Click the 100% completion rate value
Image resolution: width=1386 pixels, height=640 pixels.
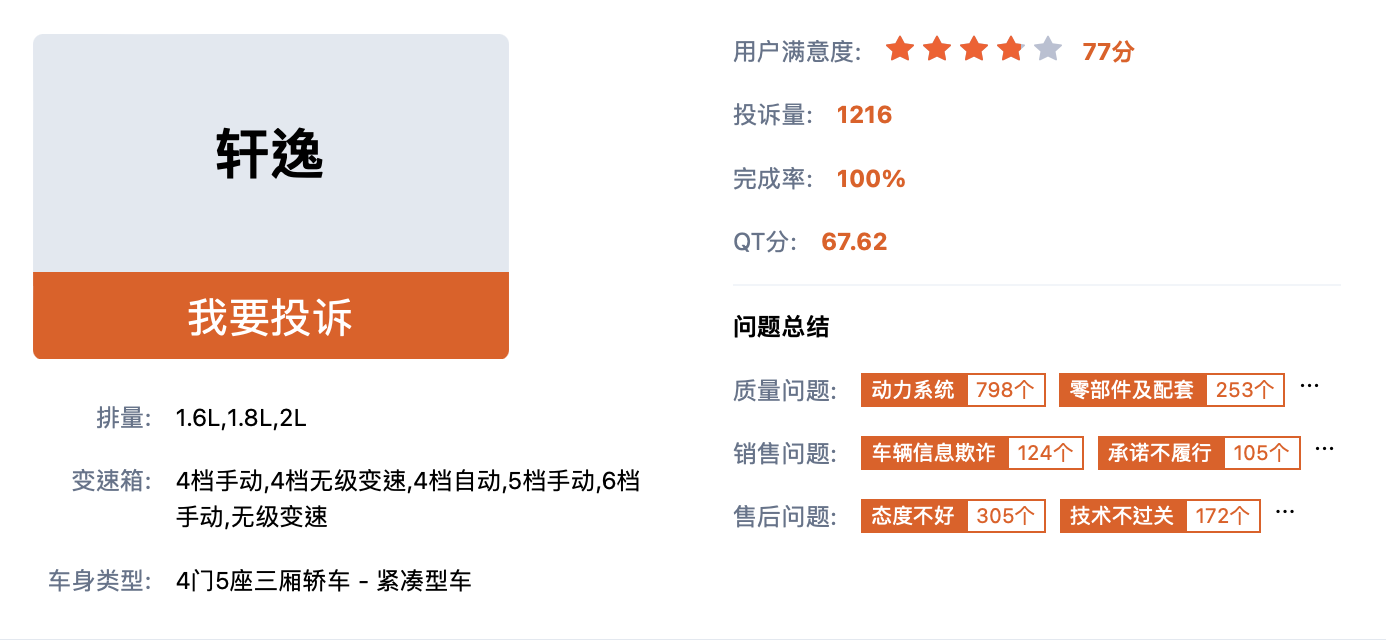coord(871,179)
